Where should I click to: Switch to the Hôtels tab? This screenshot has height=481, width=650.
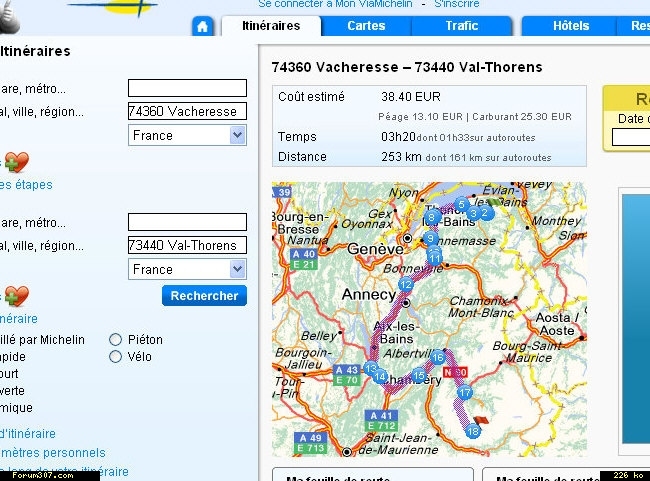click(x=571, y=26)
